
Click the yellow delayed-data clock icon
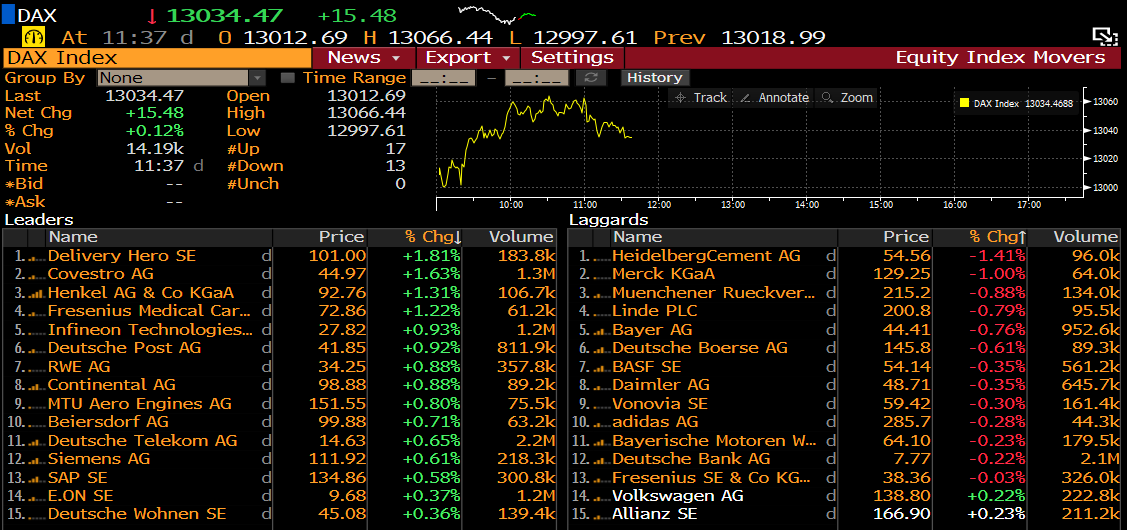pos(34,37)
